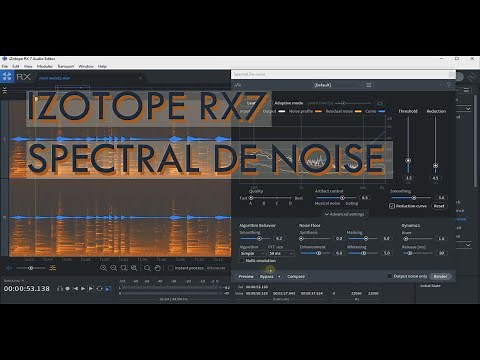The image size is (480, 360).
Task: Click the right panel vertical scrollbar
Action: click(x=475, y=140)
